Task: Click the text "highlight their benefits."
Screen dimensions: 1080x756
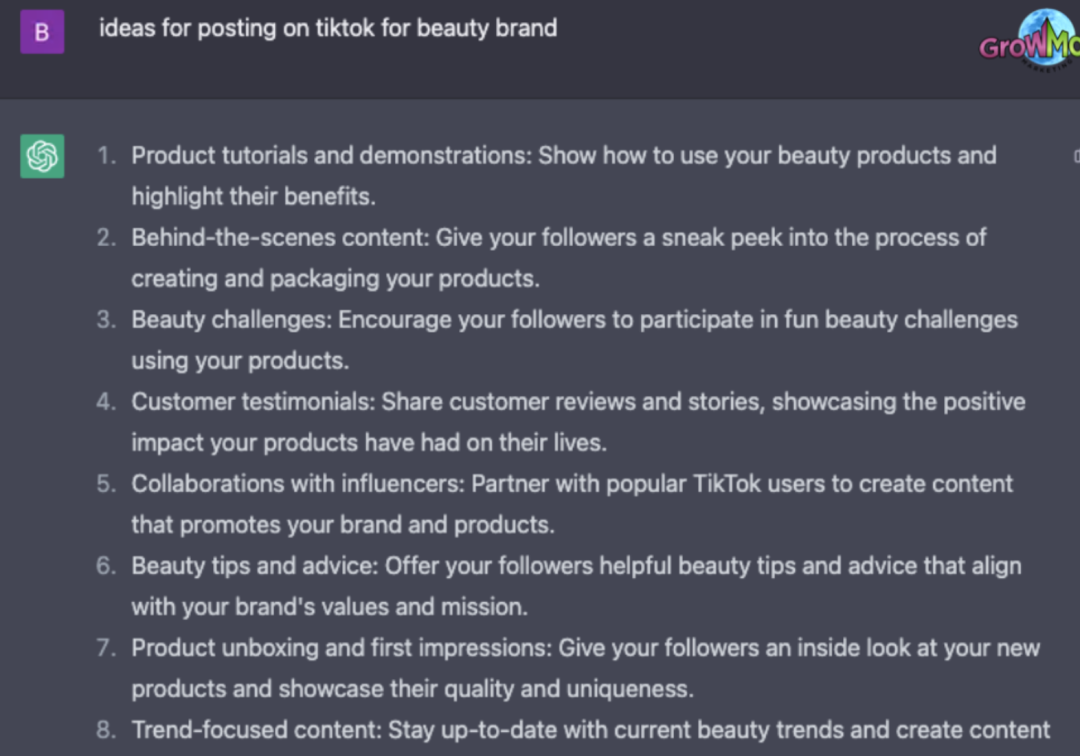Action: point(253,197)
